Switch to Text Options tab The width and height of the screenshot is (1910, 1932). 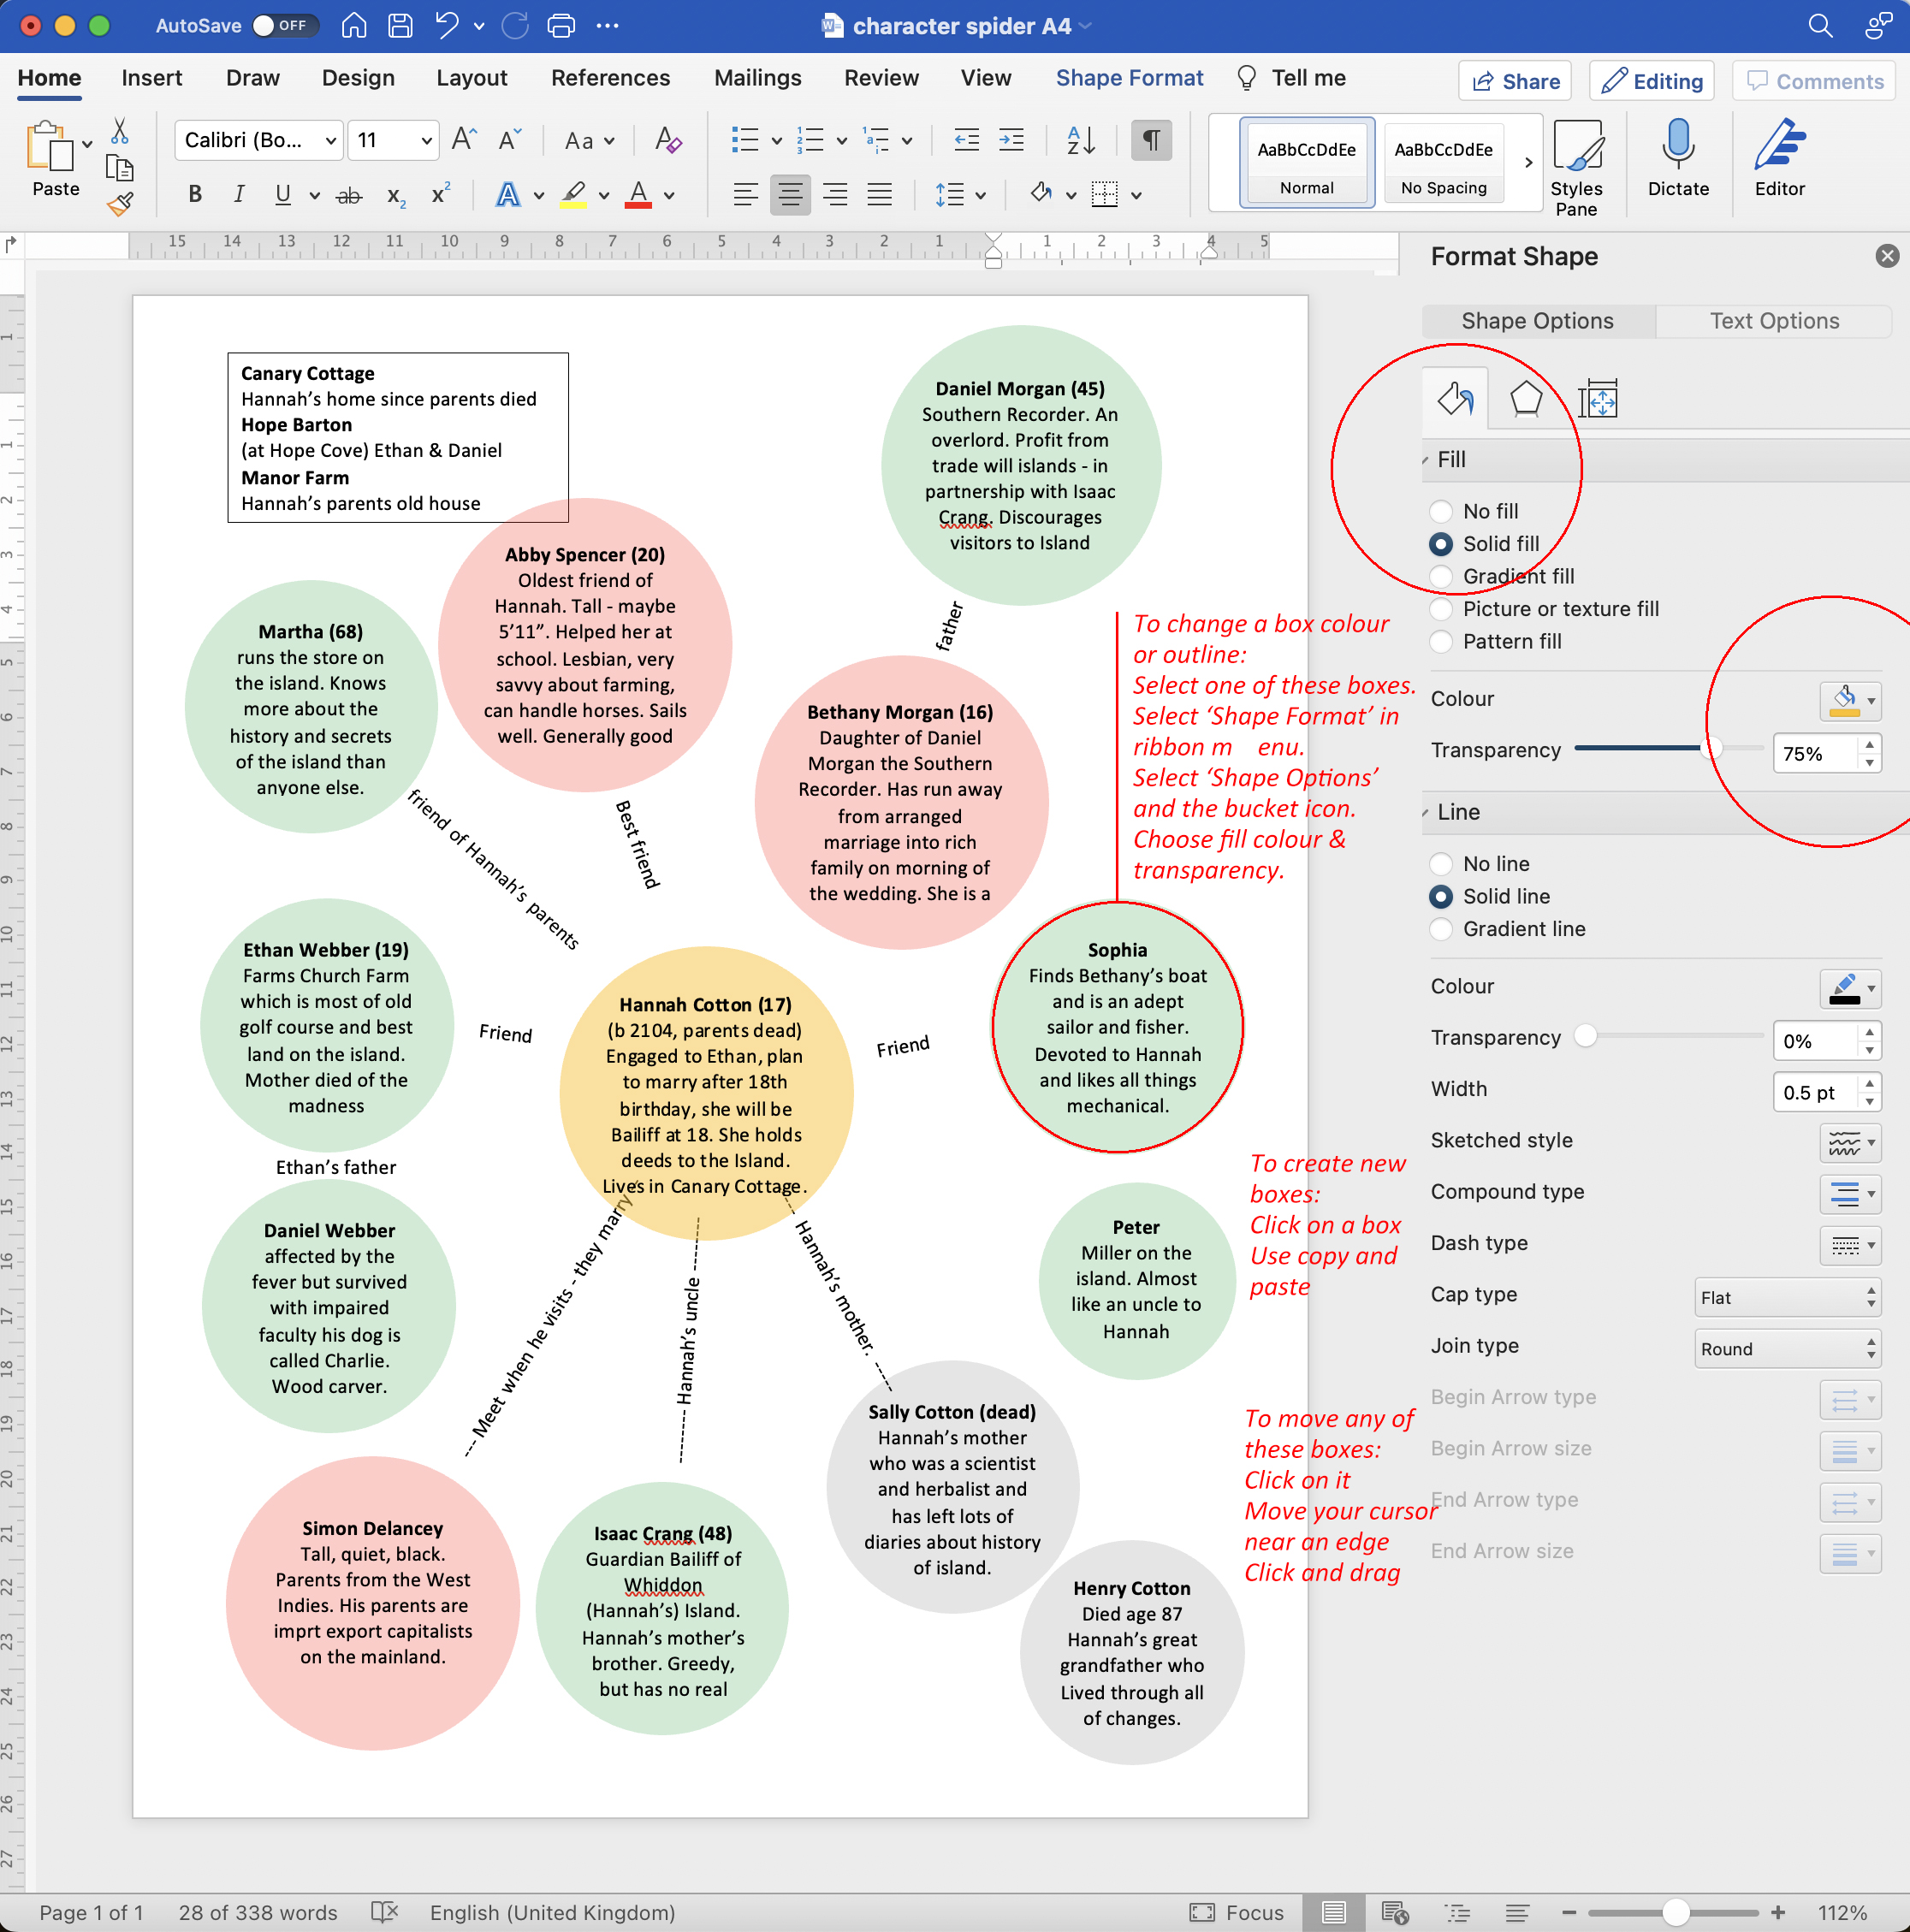(x=1774, y=321)
